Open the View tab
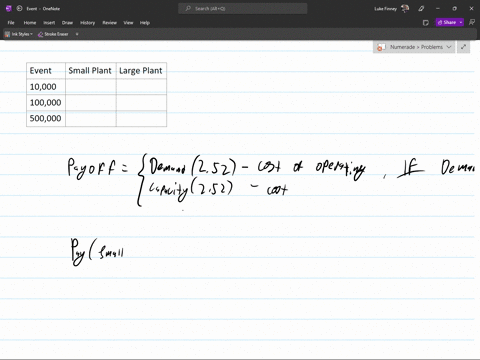Image resolution: width=480 pixels, height=360 pixels. (x=128, y=23)
